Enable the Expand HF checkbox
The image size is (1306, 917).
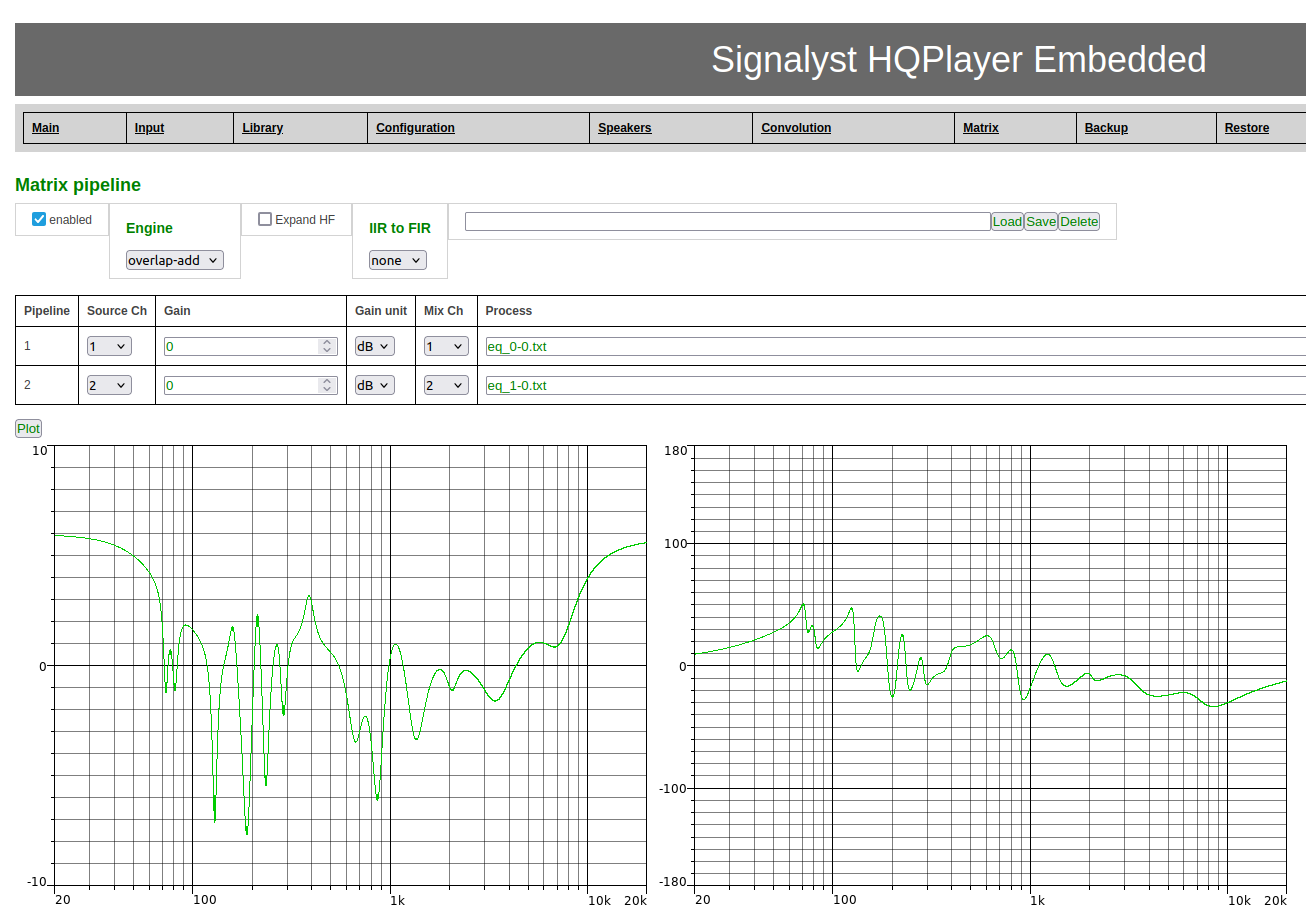[x=265, y=219]
